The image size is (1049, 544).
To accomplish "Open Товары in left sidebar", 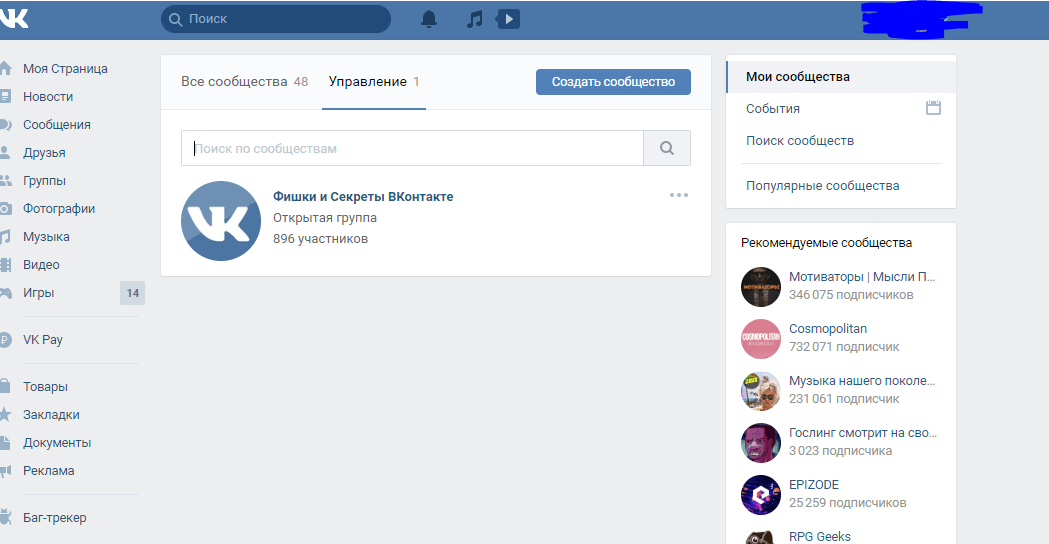I will pyautogui.click(x=45, y=387).
